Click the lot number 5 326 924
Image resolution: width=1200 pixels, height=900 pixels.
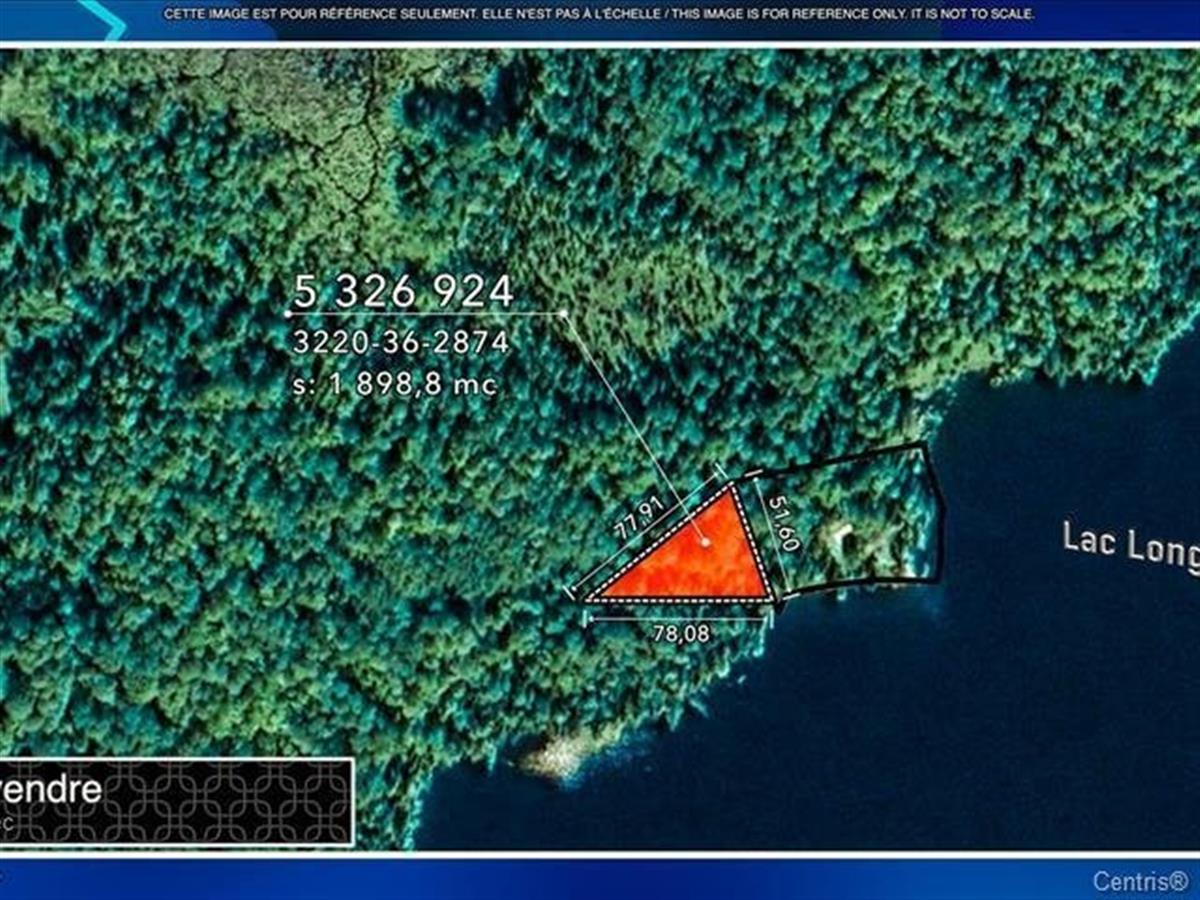[404, 292]
